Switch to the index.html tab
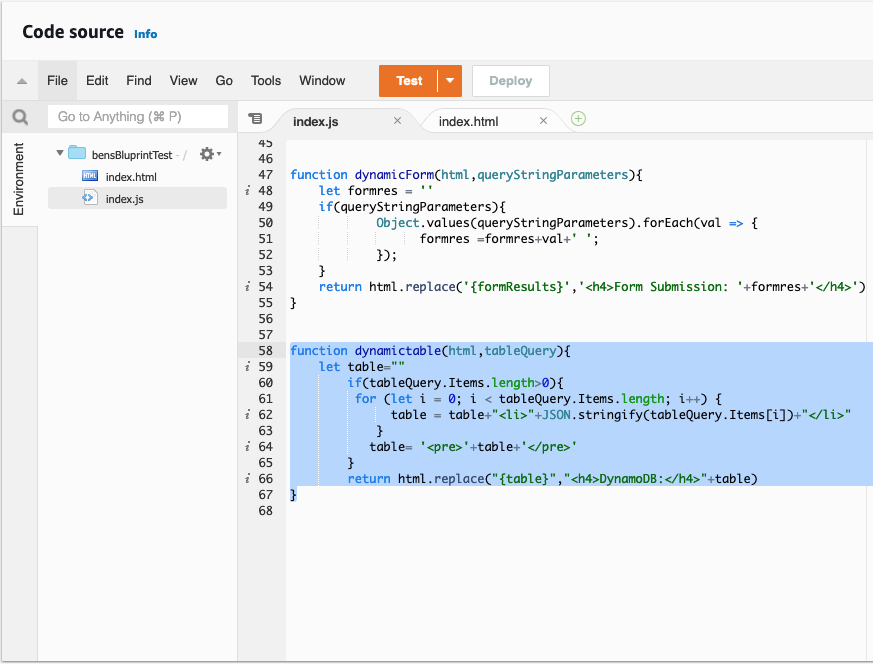Image resolution: width=873 pixels, height=664 pixels. 468,121
